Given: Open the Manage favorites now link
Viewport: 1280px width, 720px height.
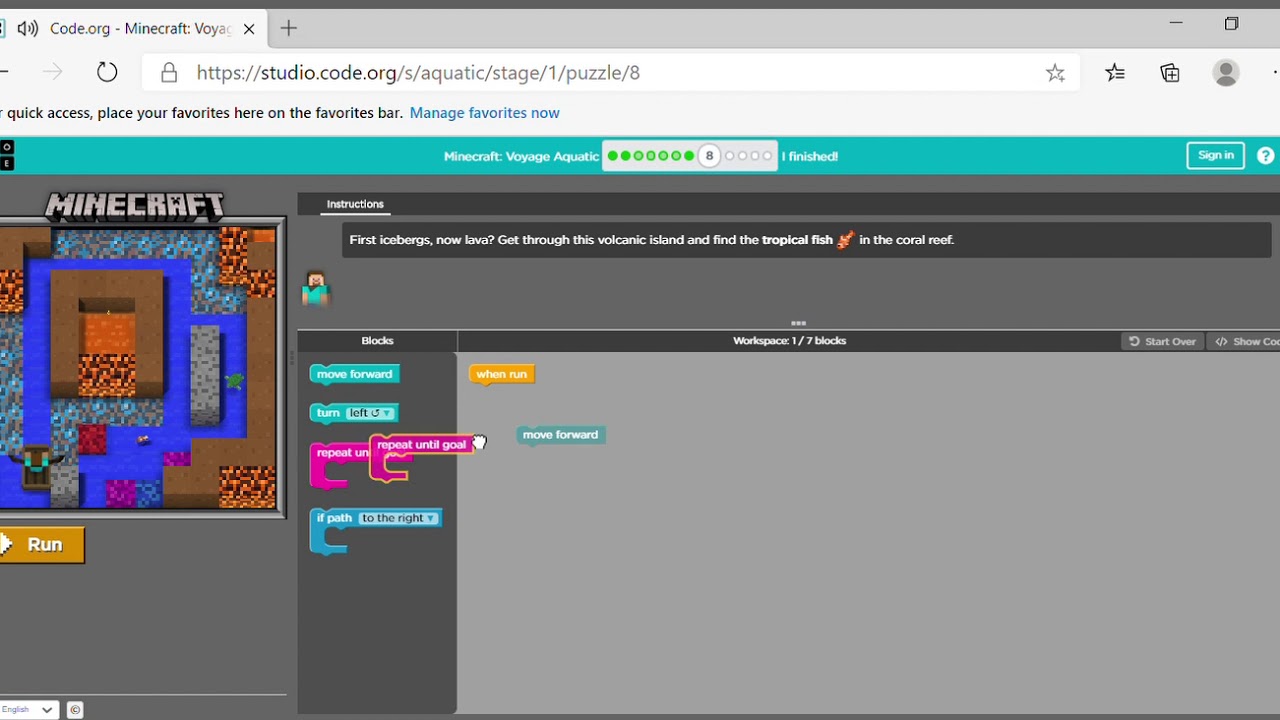Looking at the screenshot, I should [x=484, y=113].
